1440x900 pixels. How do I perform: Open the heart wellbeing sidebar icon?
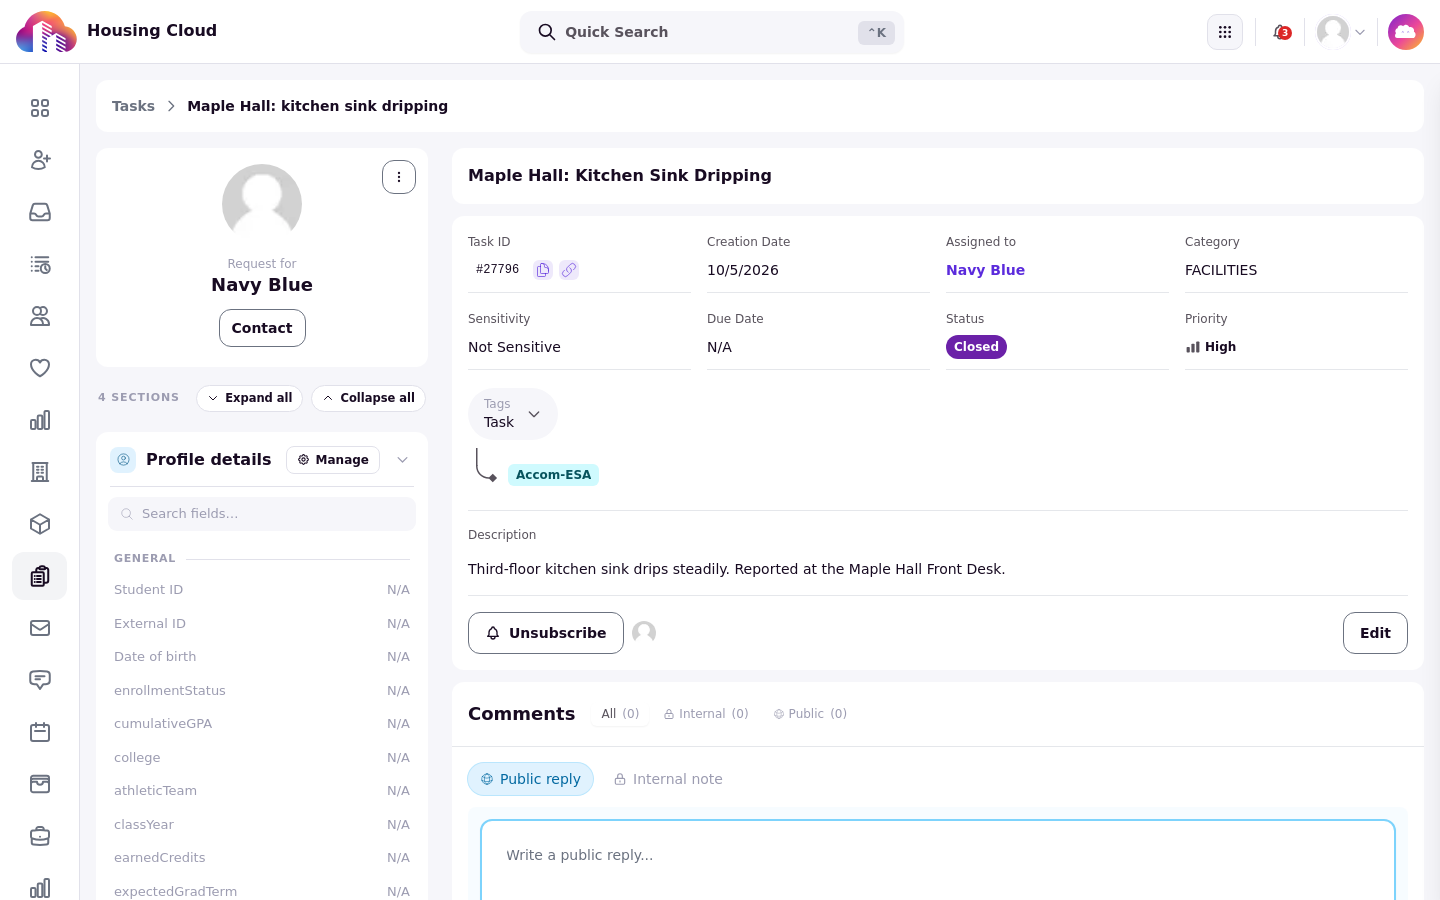40,368
